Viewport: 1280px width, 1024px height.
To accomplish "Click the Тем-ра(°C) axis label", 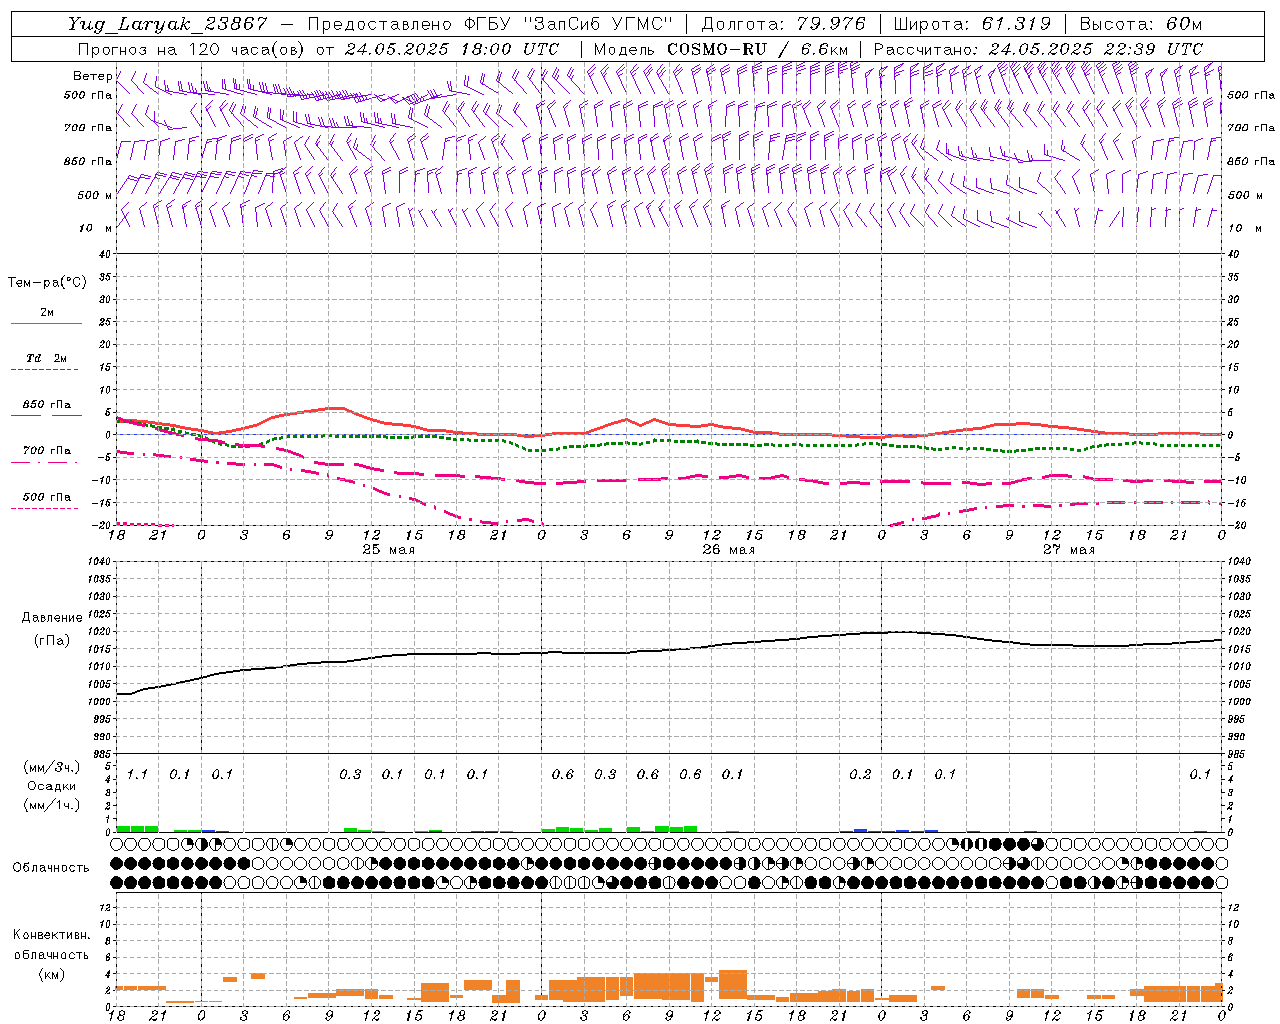I will click(47, 283).
